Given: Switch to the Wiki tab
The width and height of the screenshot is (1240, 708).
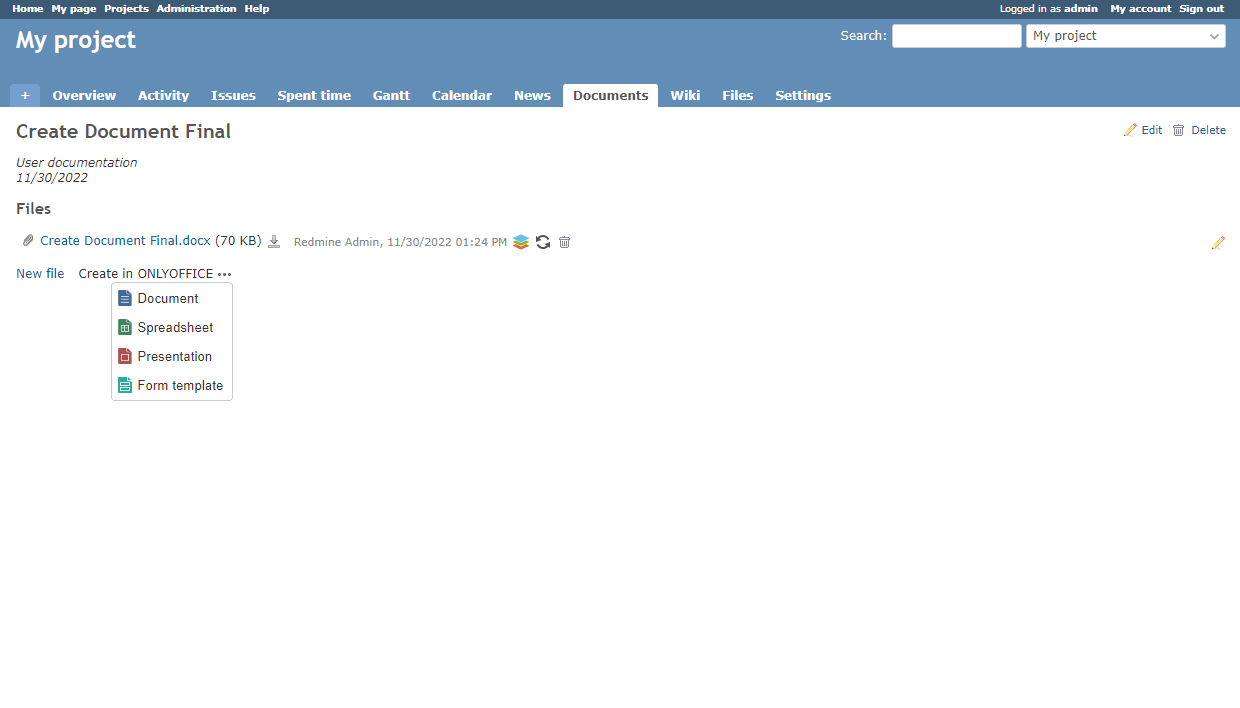Looking at the screenshot, I should click(x=685, y=96).
